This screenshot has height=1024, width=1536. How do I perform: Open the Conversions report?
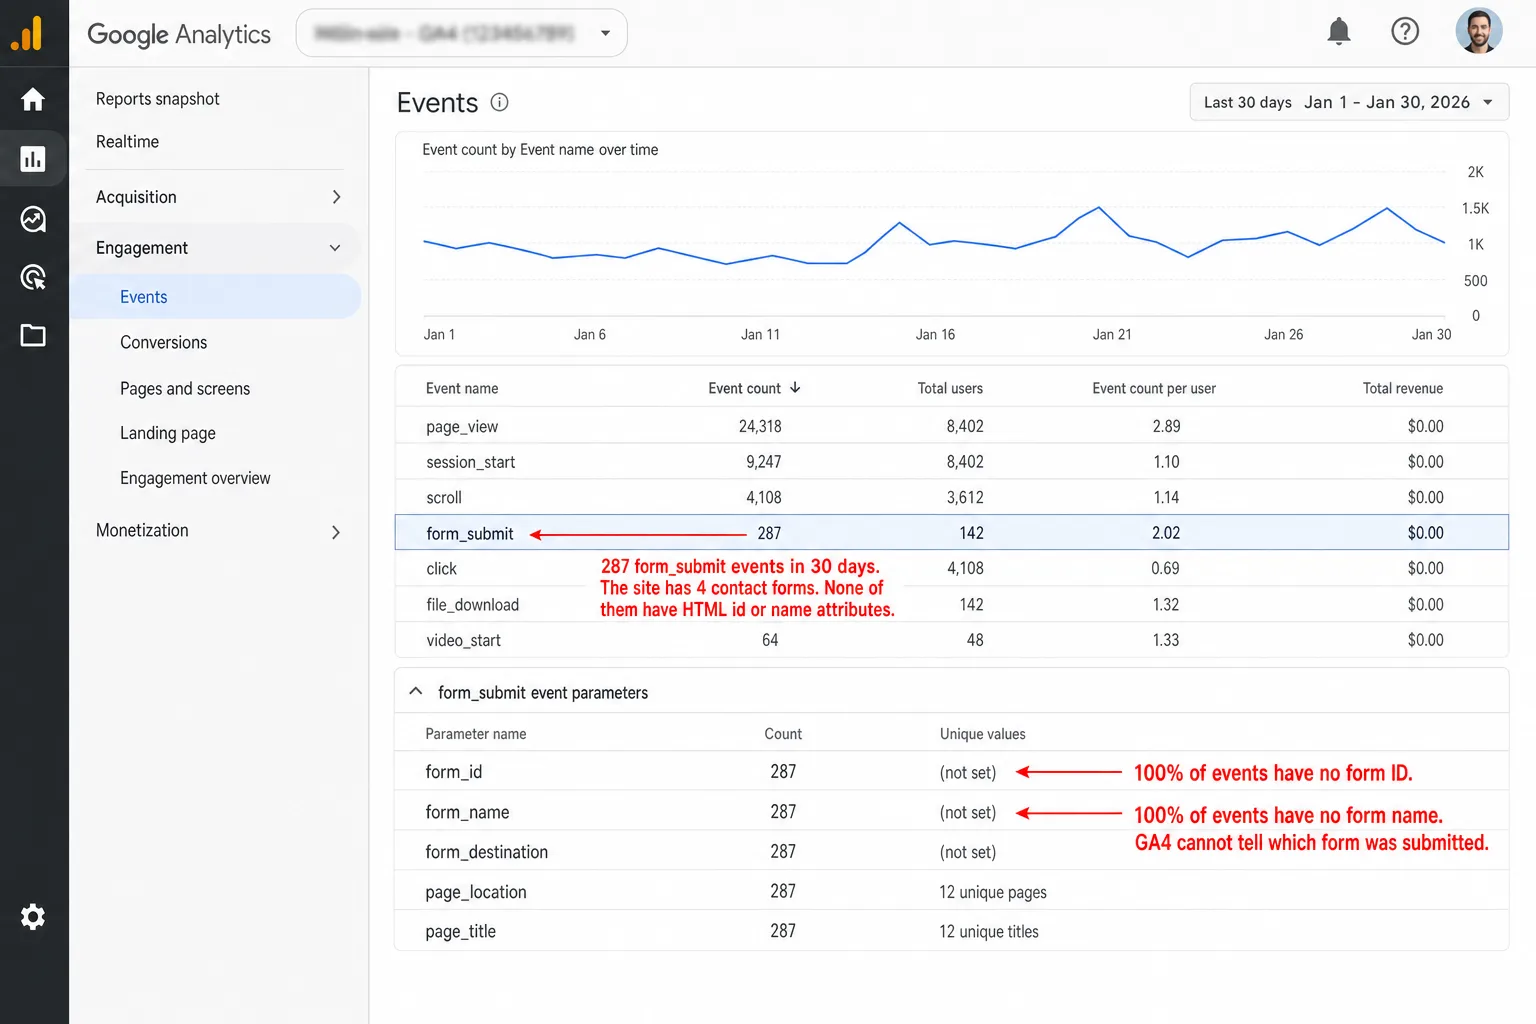pyautogui.click(x=163, y=343)
